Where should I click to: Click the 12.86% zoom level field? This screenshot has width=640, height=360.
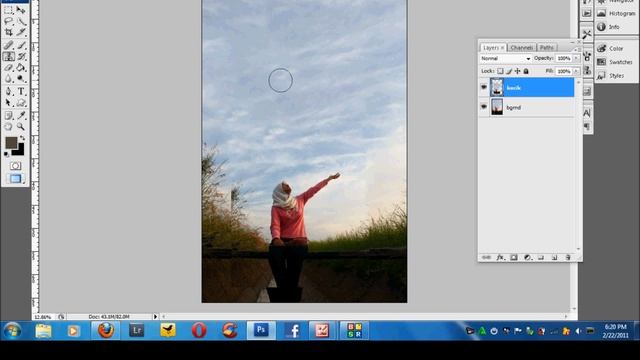point(43,317)
